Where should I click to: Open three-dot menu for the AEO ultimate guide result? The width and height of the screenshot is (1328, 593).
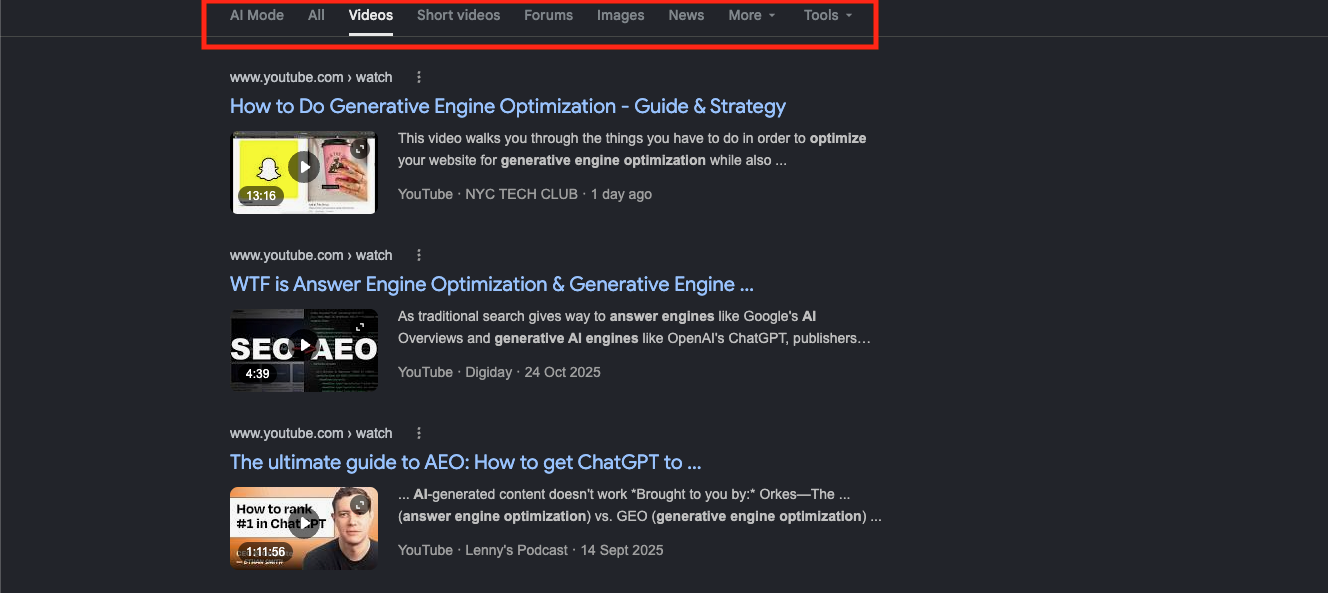pyautogui.click(x=418, y=432)
